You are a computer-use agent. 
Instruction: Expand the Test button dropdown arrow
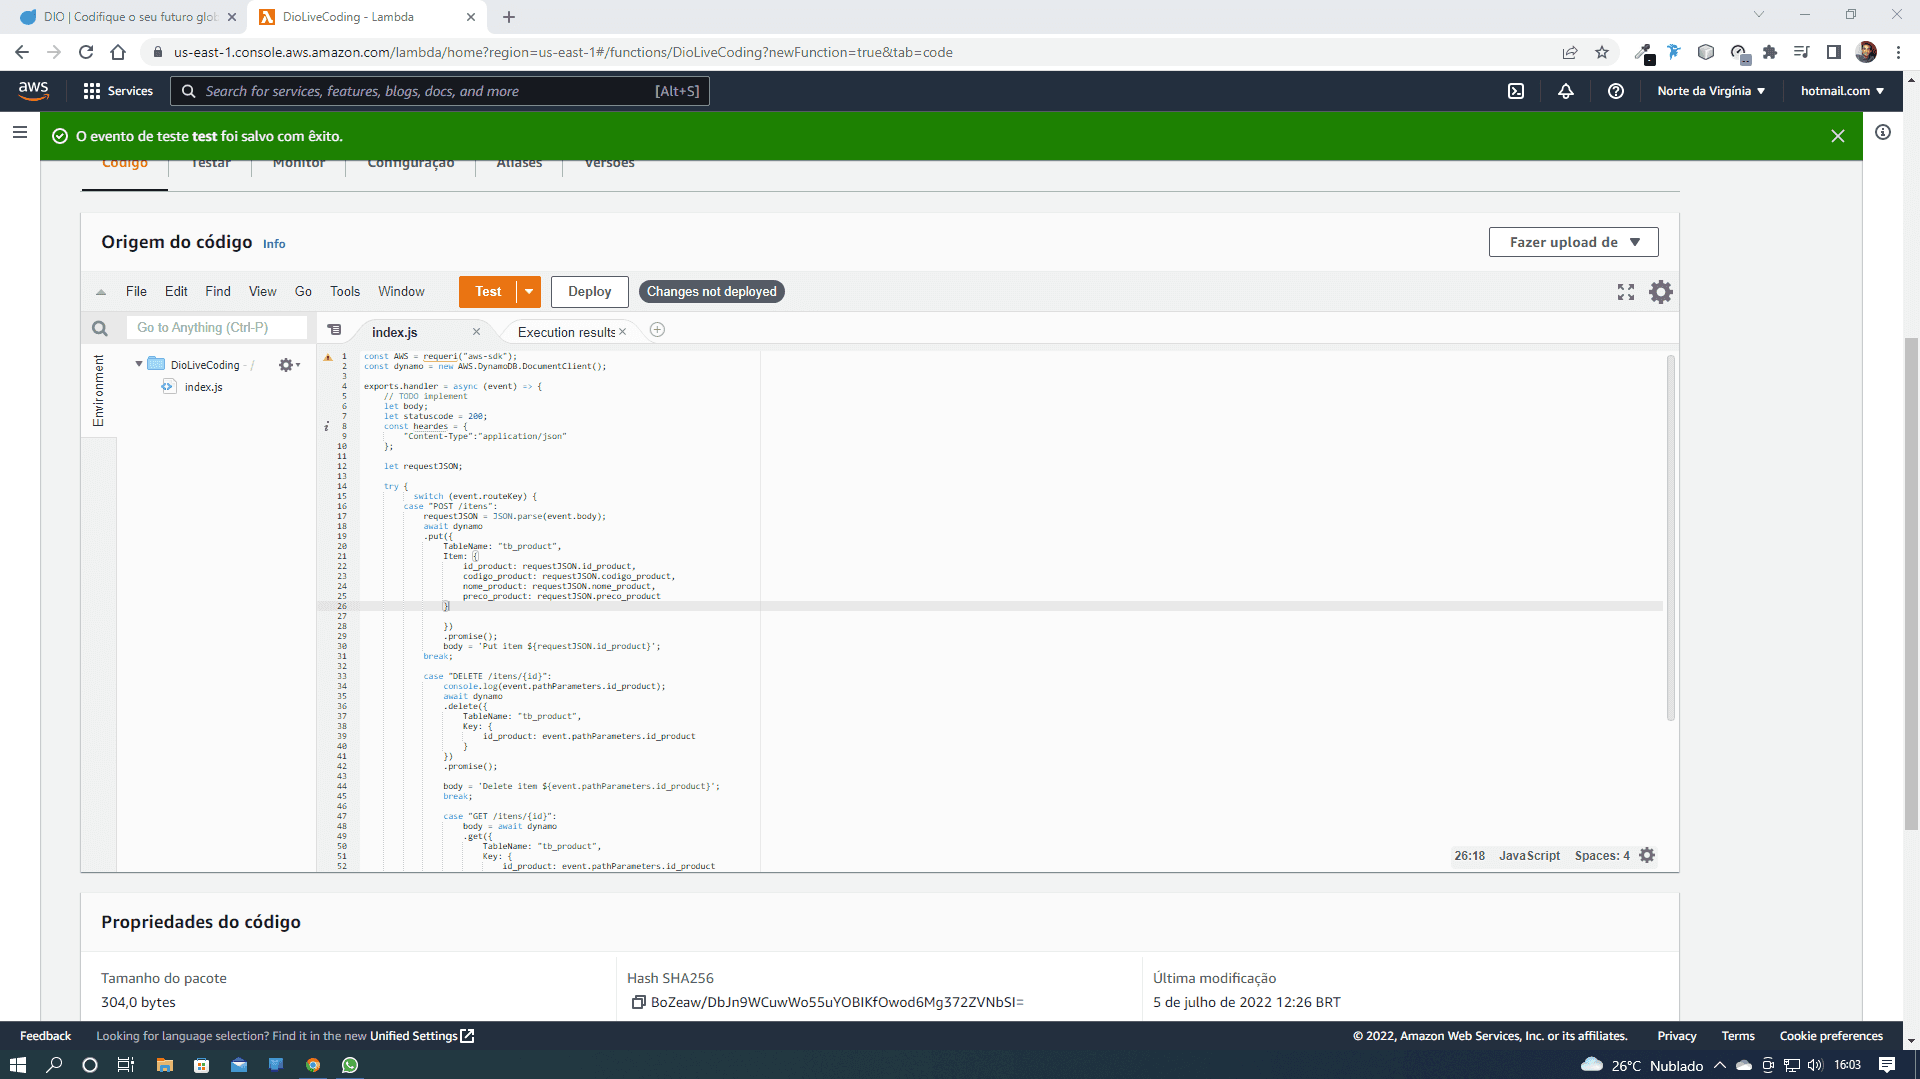[529, 292]
